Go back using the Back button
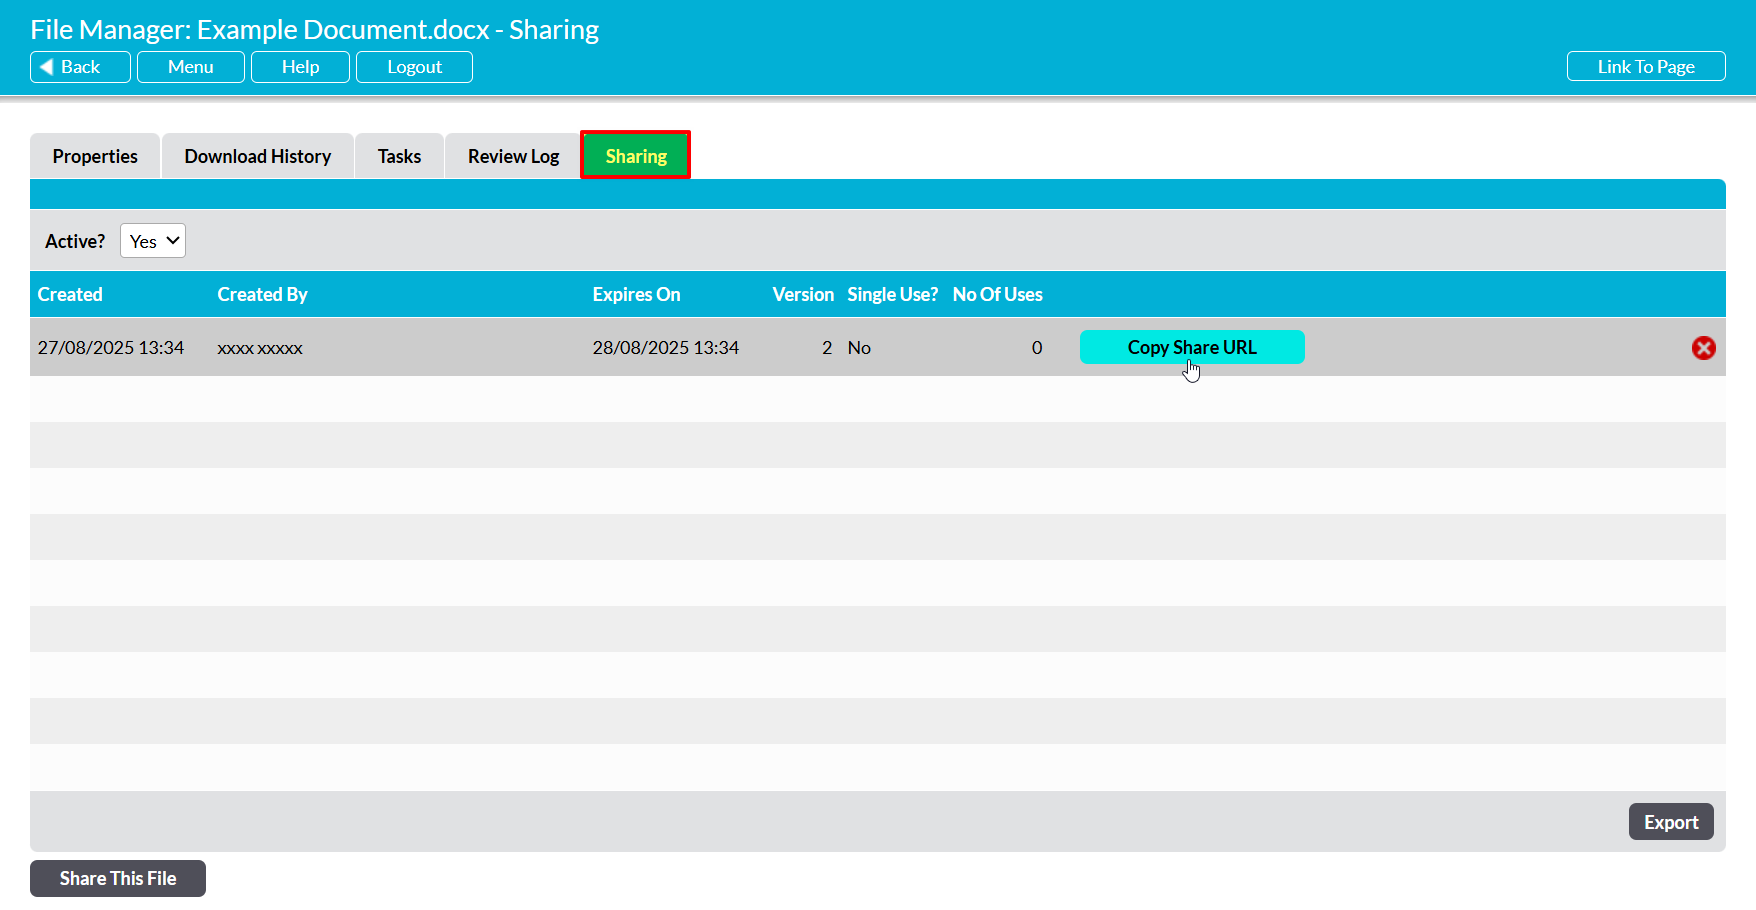 click(80, 67)
